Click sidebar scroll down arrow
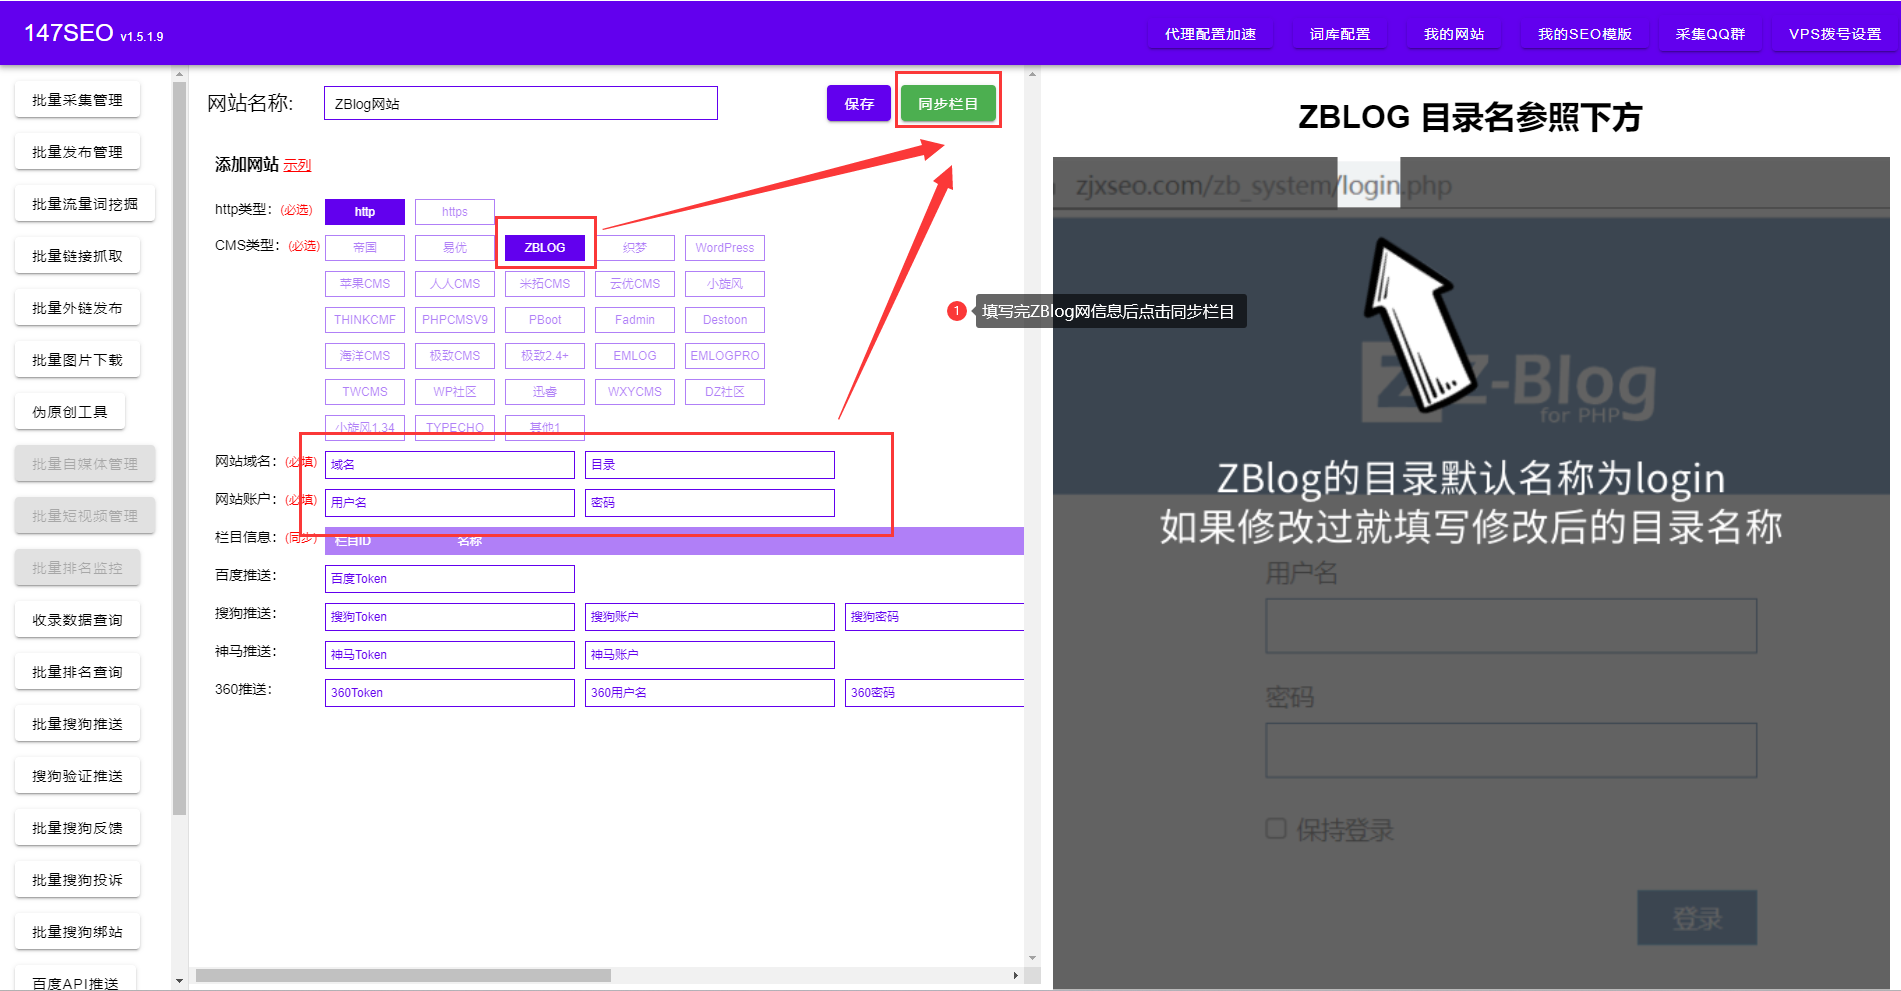The width and height of the screenshot is (1901, 991). [x=180, y=981]
